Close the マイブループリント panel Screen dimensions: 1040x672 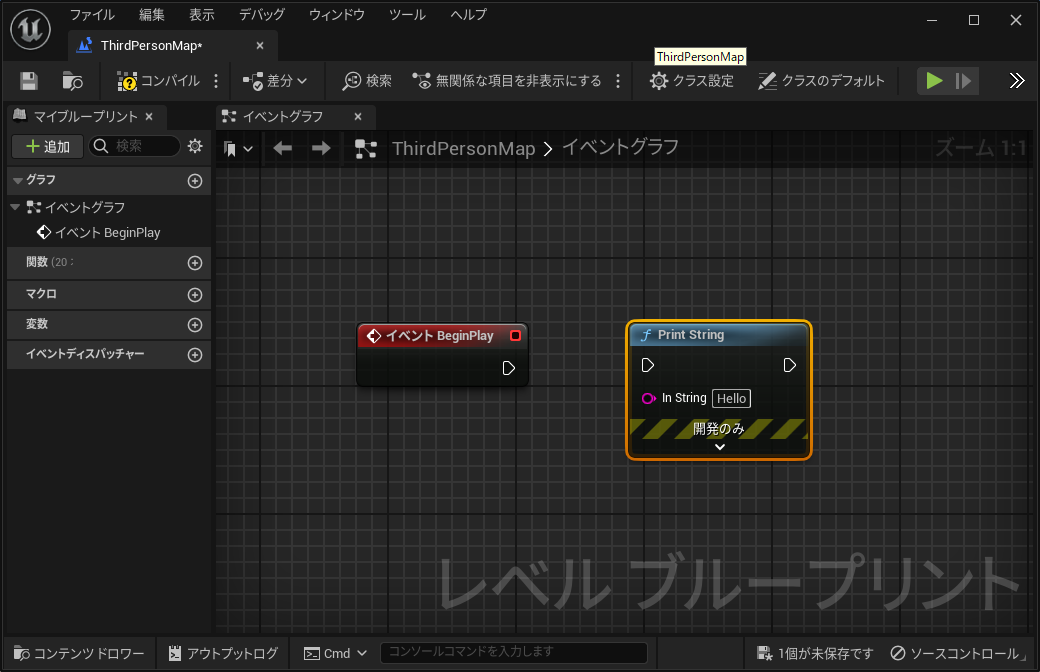tap(149, 117)
